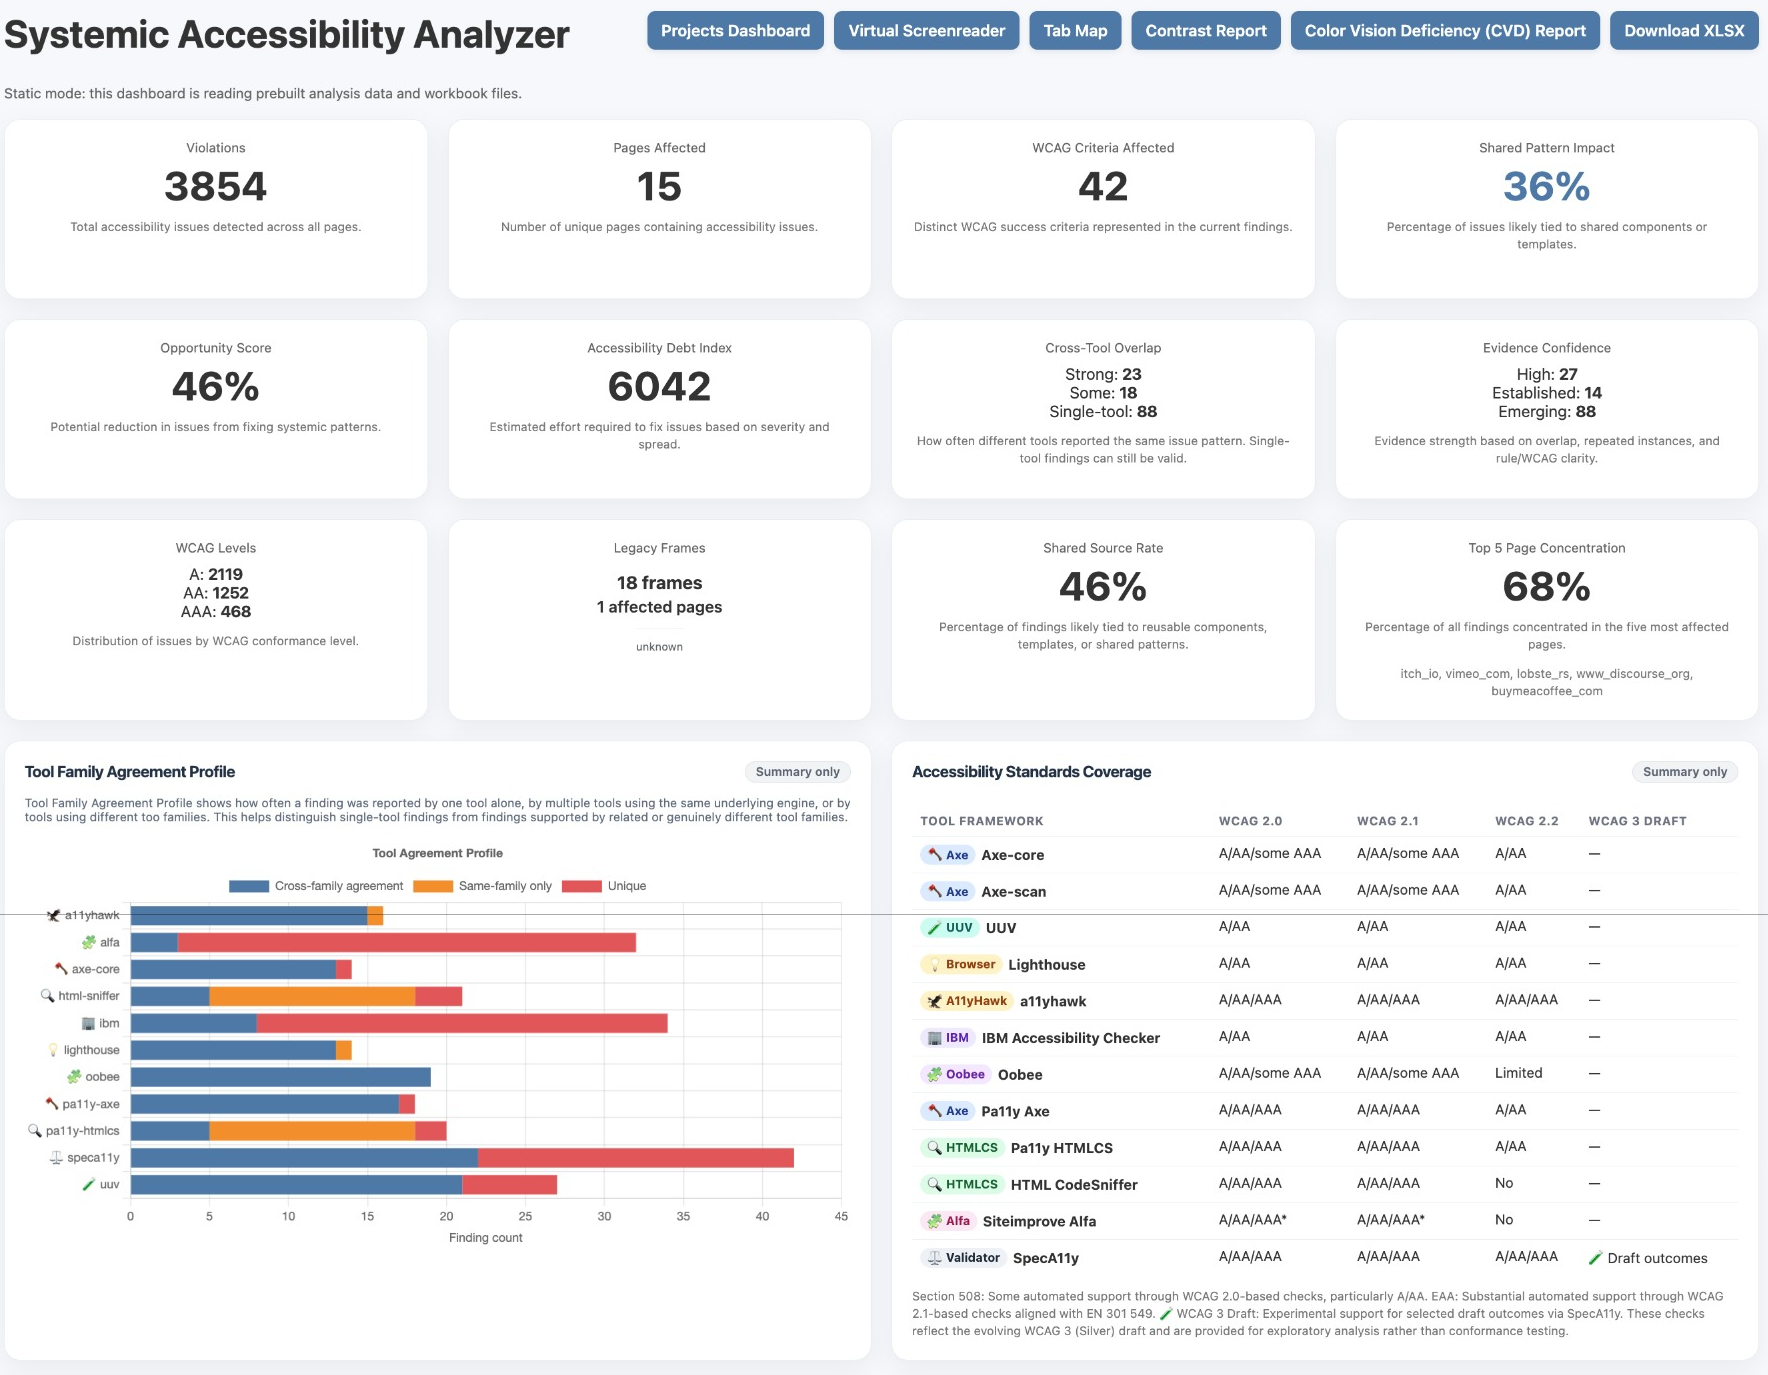Click the Oobee badge in the table
Image resolution: width=1768 pixels, height=1375 pixels.
pos(955,1075)
